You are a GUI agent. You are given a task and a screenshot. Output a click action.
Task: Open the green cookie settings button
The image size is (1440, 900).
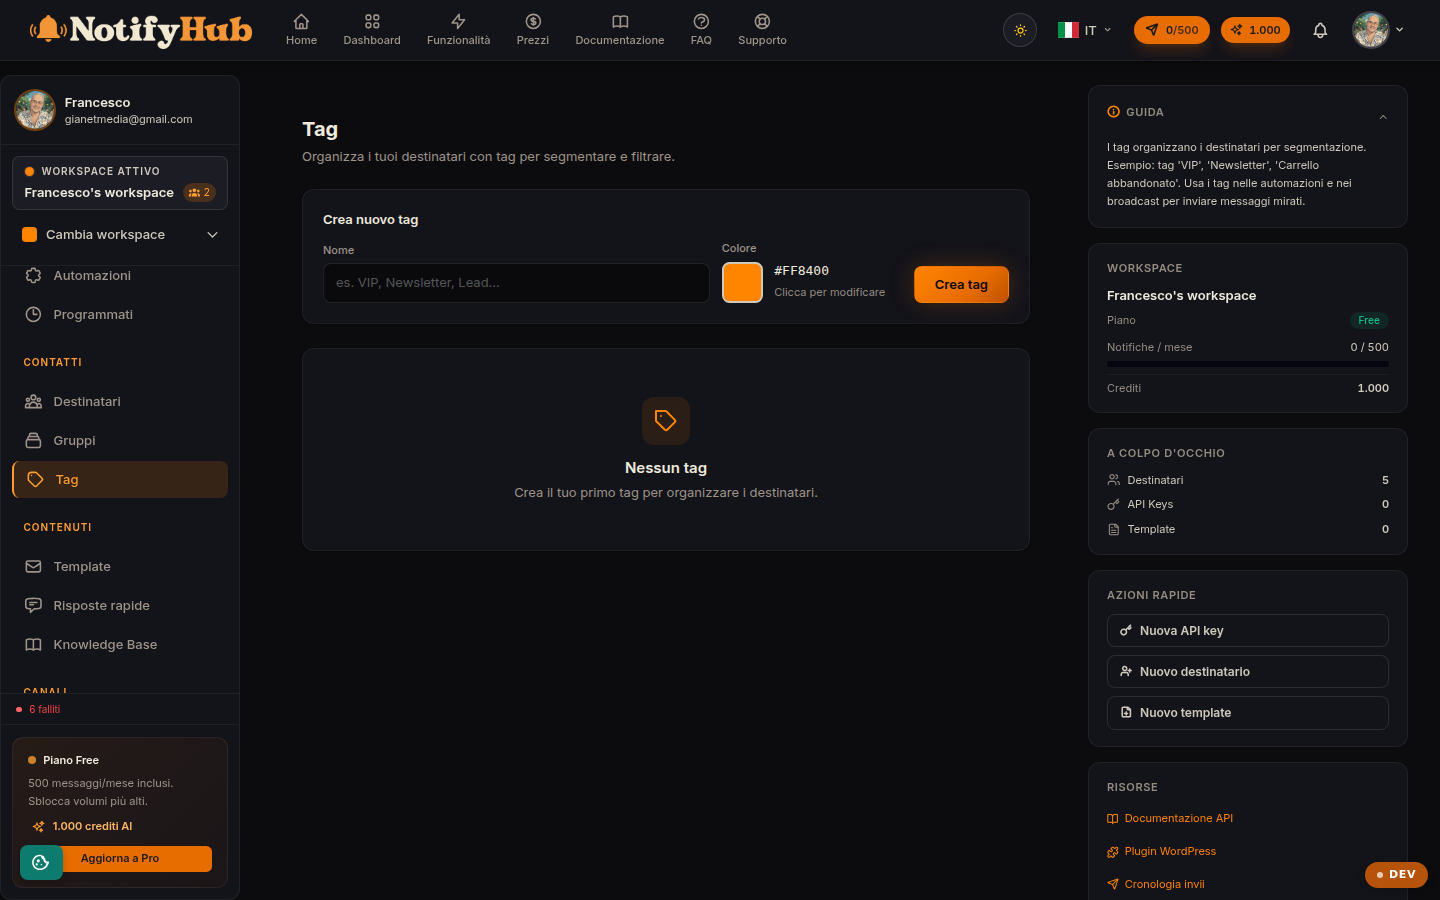pos(41,862)
